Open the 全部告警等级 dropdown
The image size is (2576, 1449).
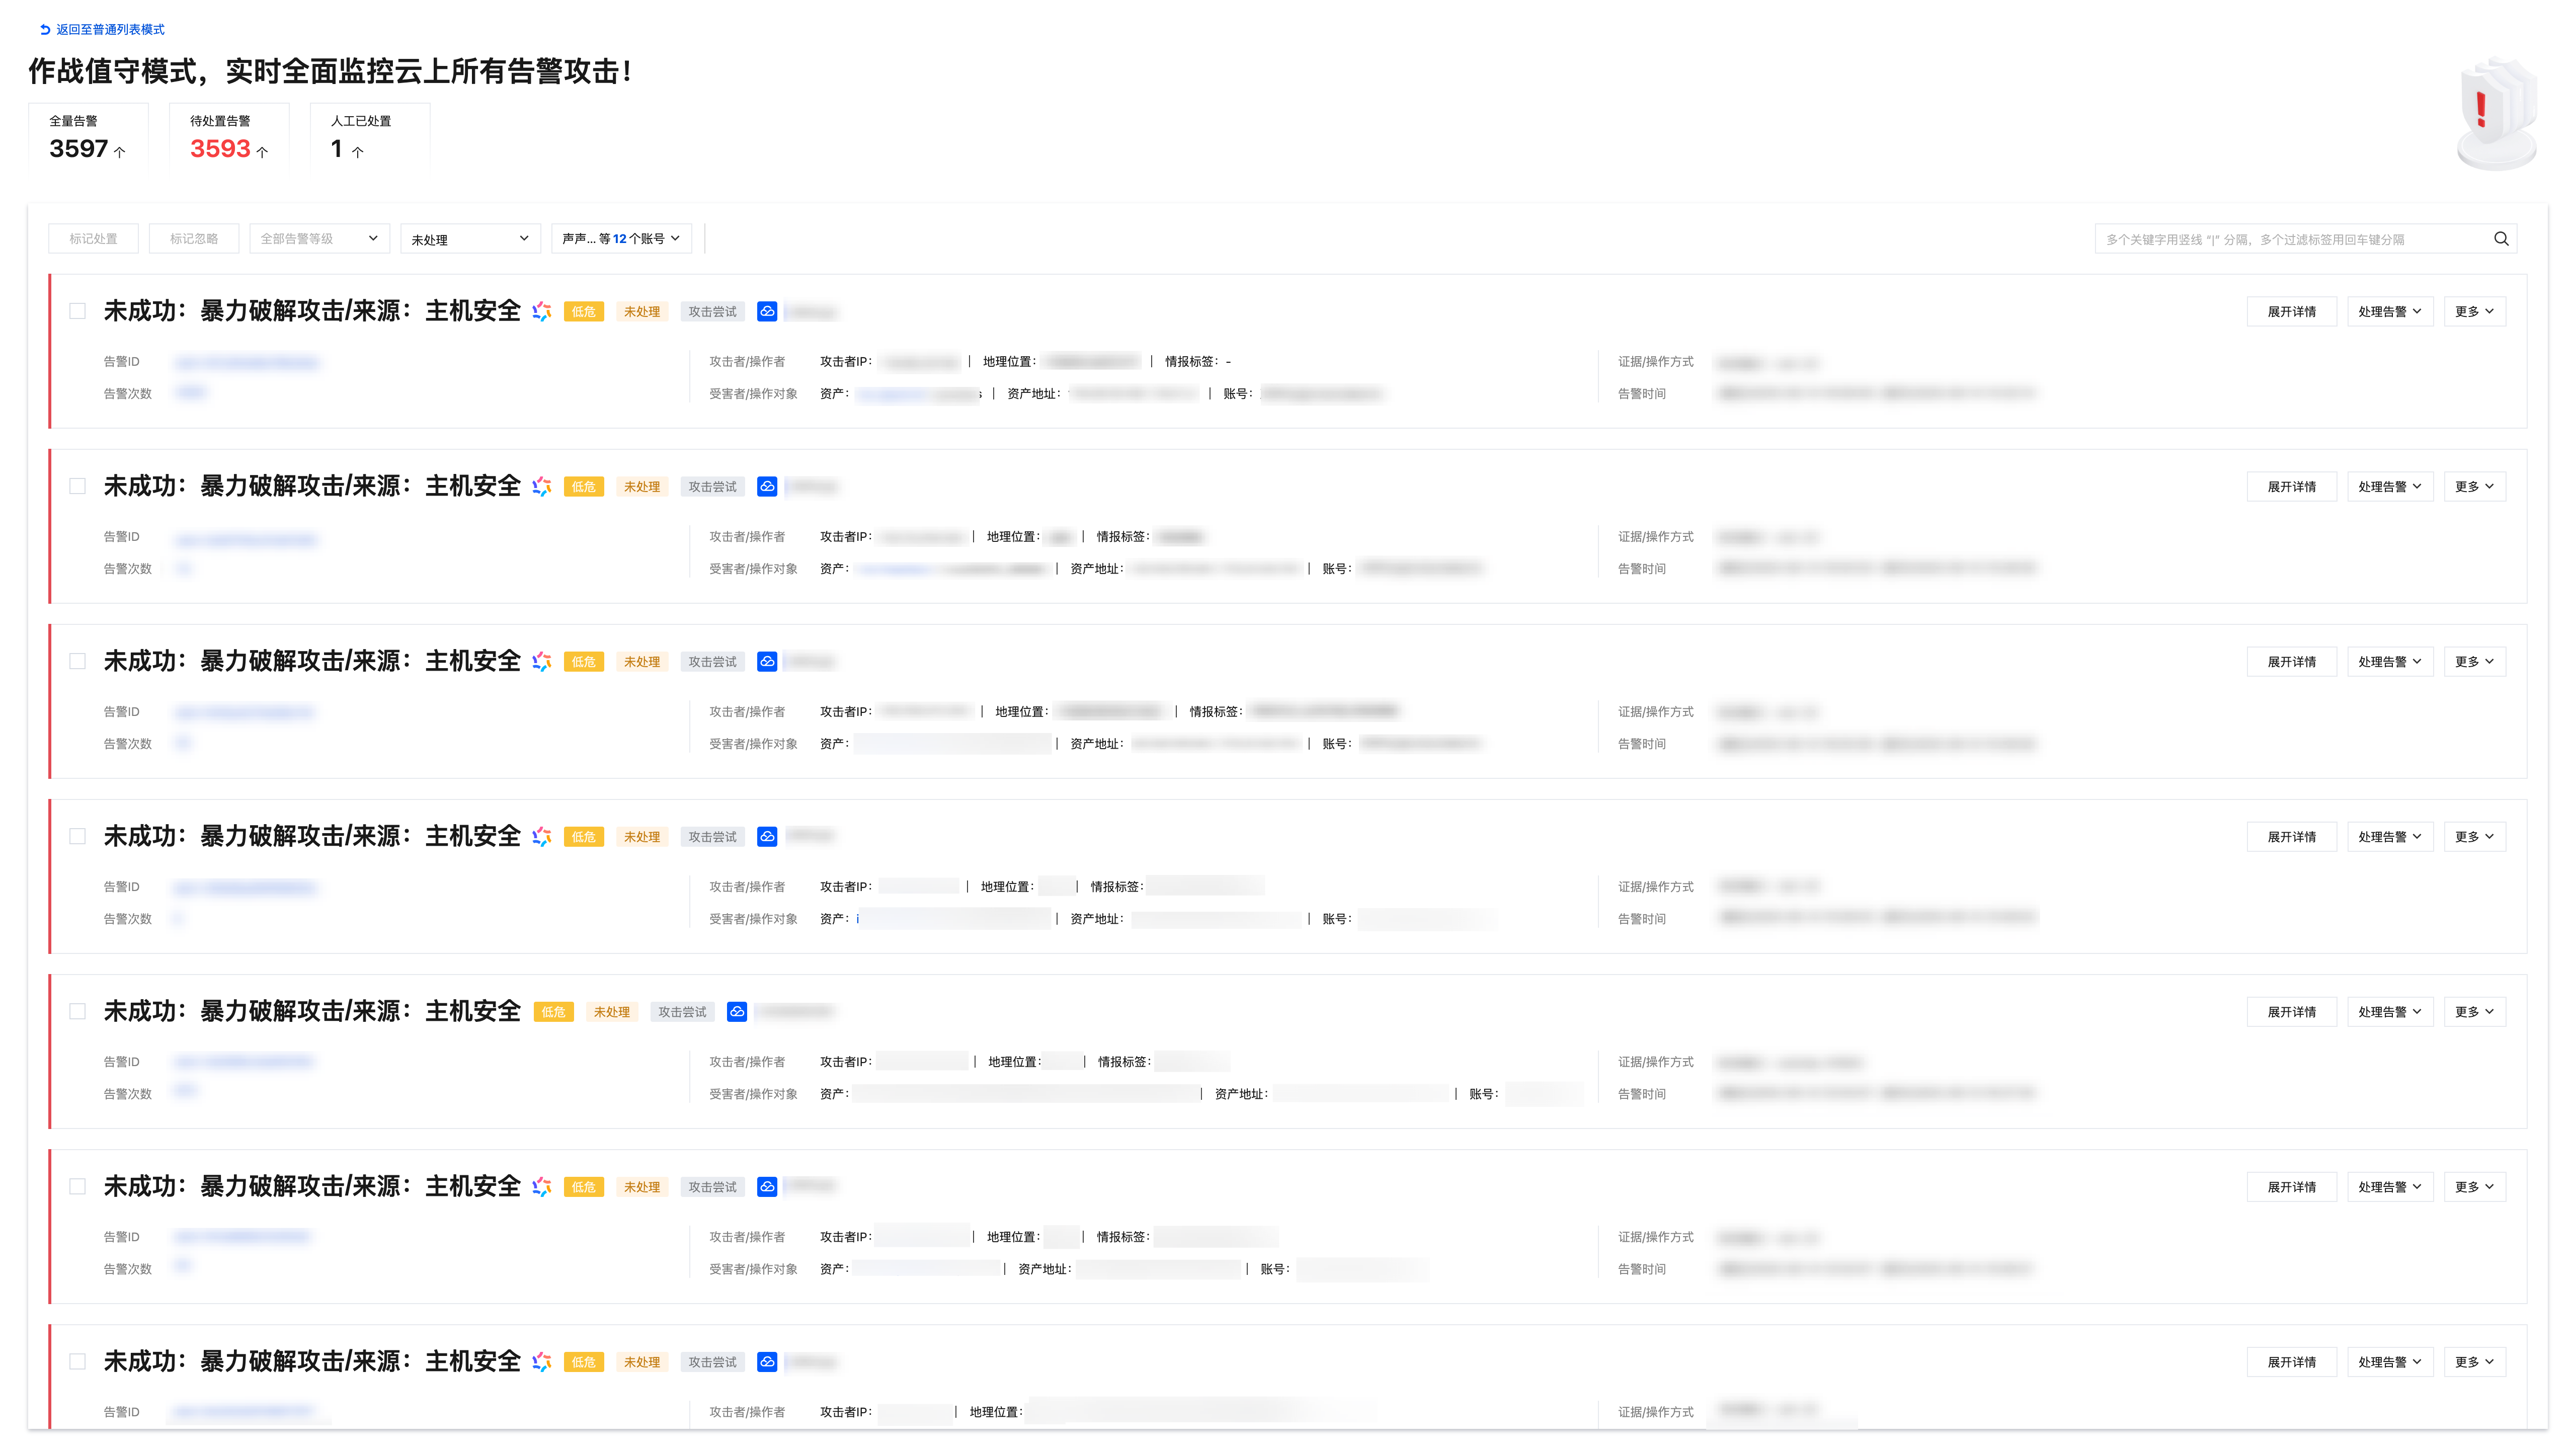point(319,239)
